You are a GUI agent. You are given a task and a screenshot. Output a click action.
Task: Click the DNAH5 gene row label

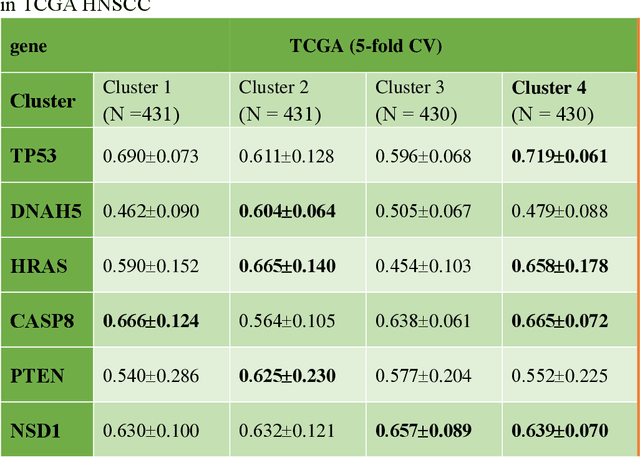pyautogui.click(x=46, y=211)
